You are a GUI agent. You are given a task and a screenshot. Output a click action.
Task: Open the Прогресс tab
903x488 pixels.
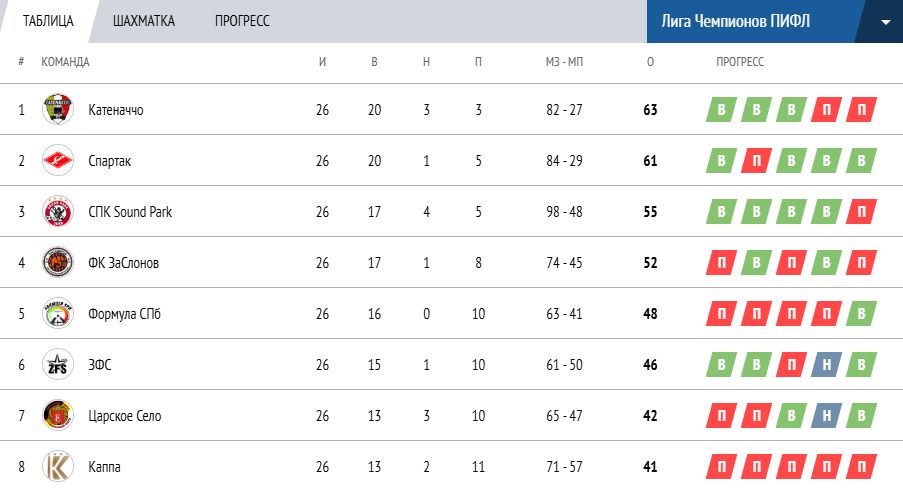241,21
